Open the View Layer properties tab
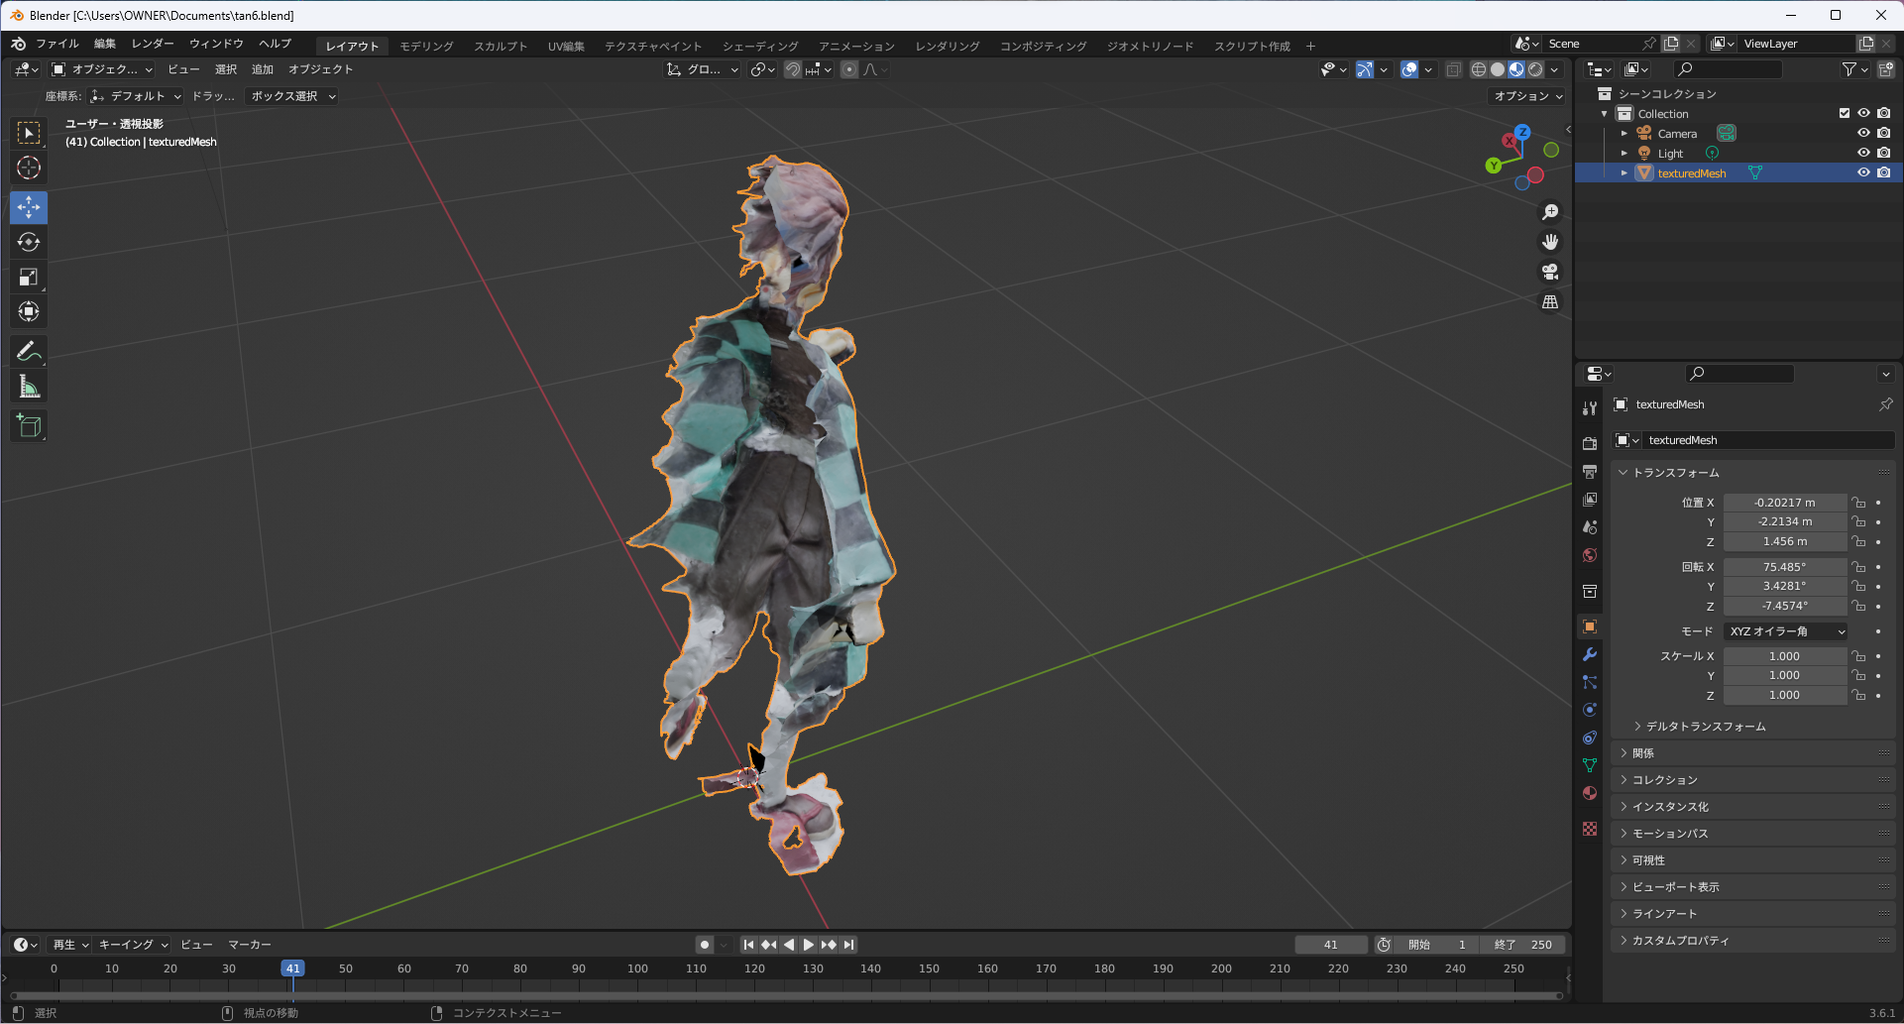1904x1024 pixels. tap(1590, 499)
